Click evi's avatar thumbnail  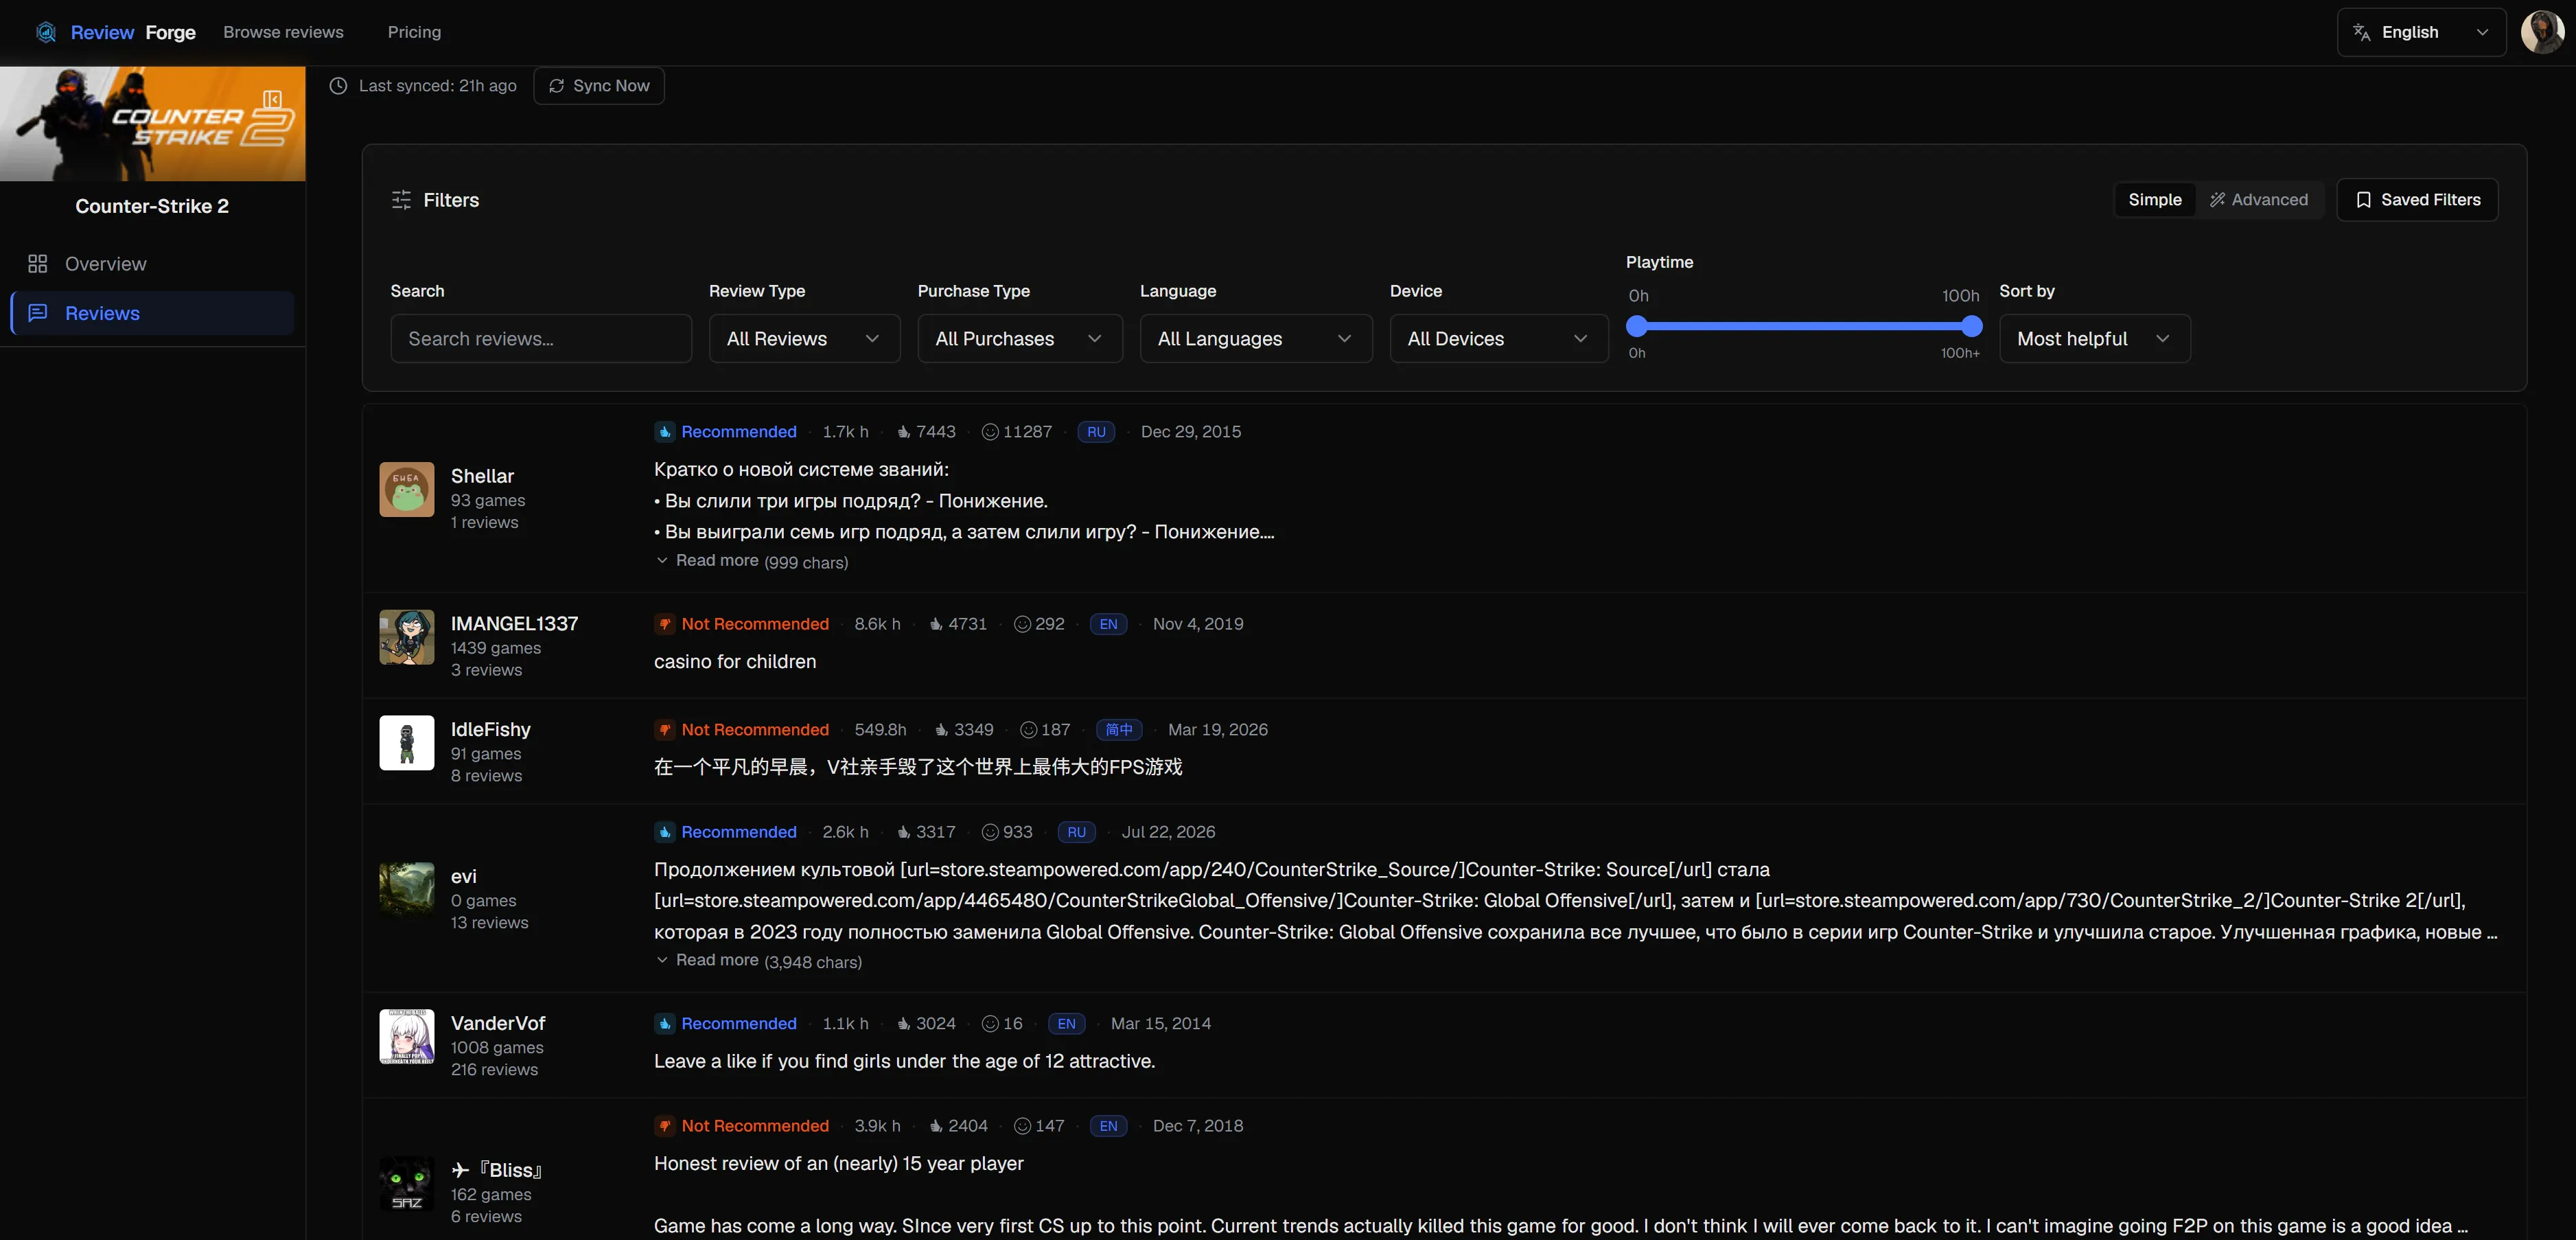[407, 889]
